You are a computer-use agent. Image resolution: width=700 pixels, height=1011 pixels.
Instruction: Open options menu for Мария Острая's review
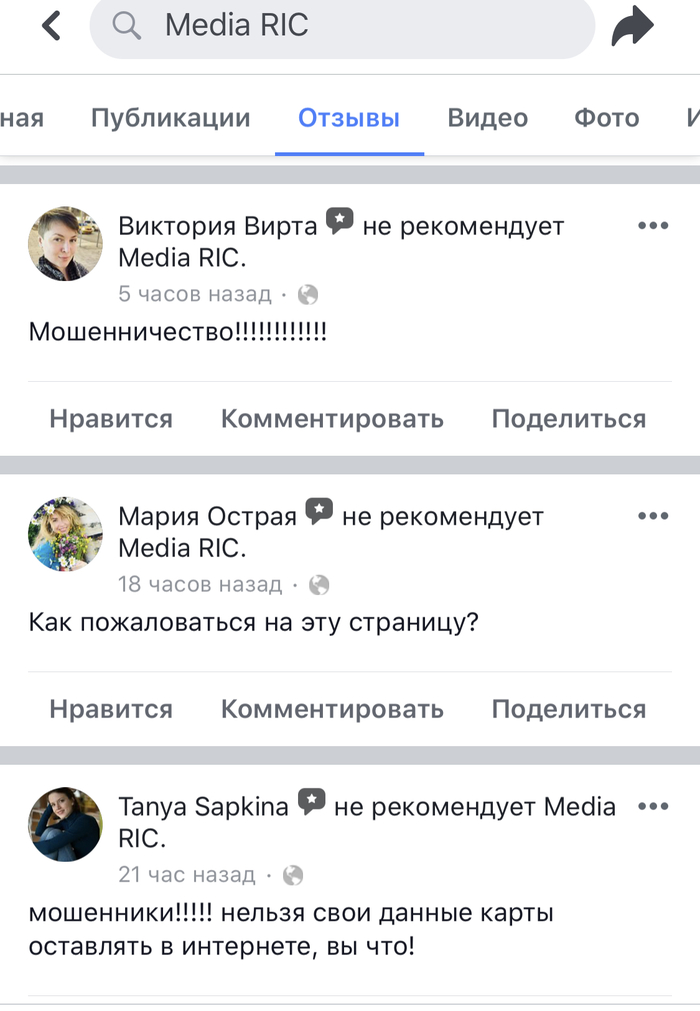652,516
